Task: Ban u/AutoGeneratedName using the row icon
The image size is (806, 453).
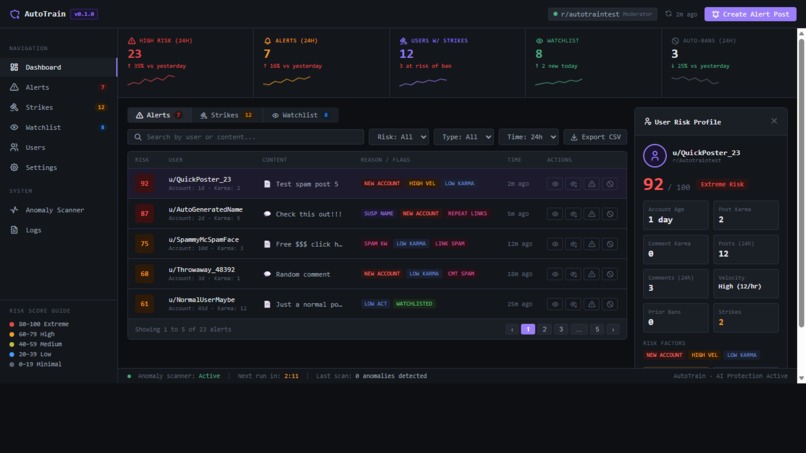Action: pos(610,214)
